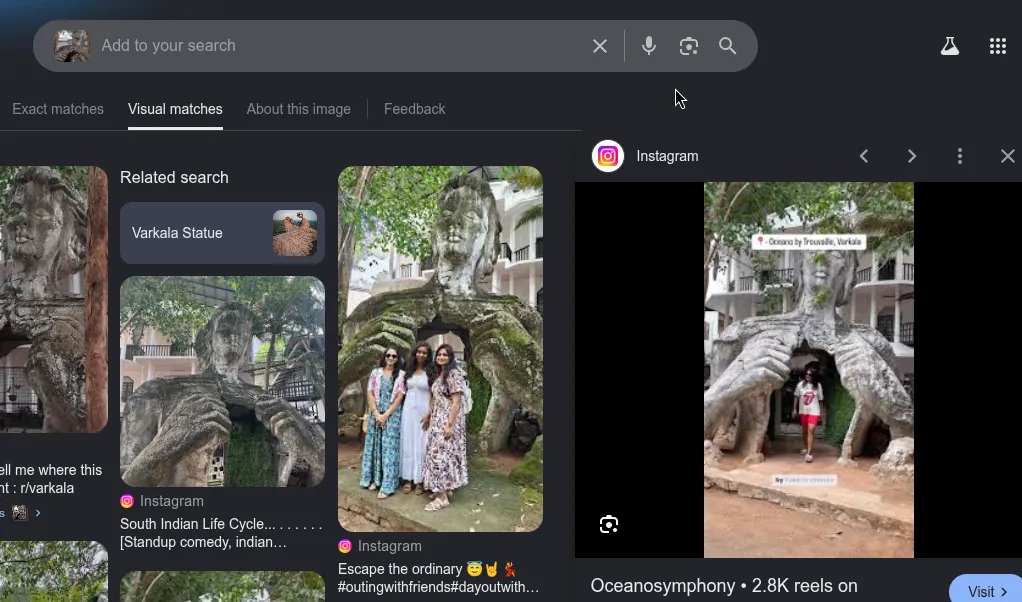Click the Instagram logo in preview panel
The image size is (1022, 602).
click(607, 156)
